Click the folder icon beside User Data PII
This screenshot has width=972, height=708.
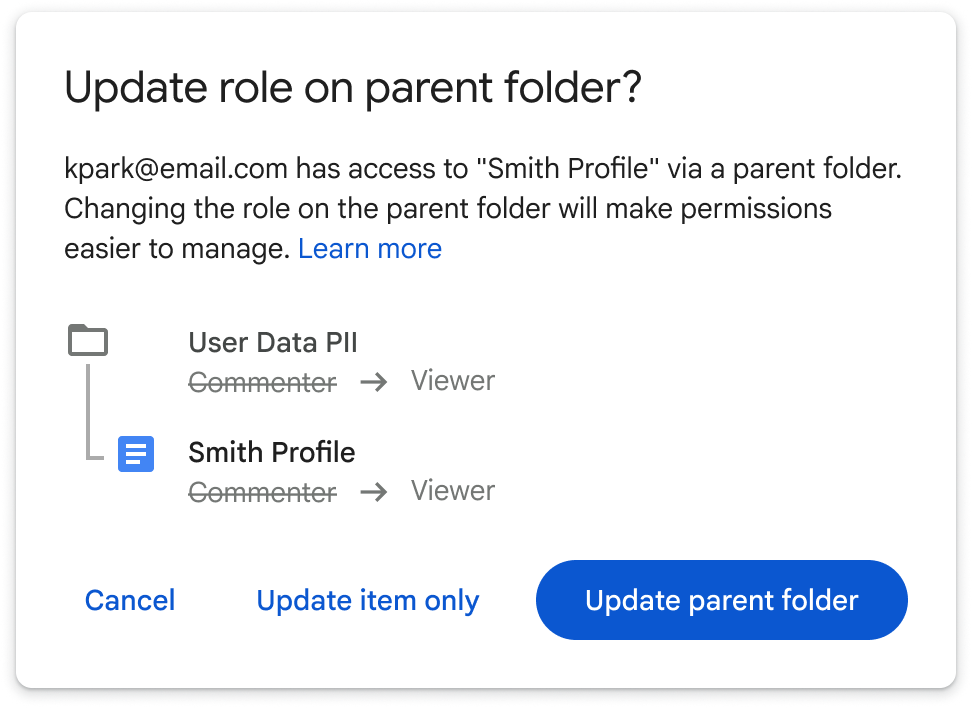(88, 341)
